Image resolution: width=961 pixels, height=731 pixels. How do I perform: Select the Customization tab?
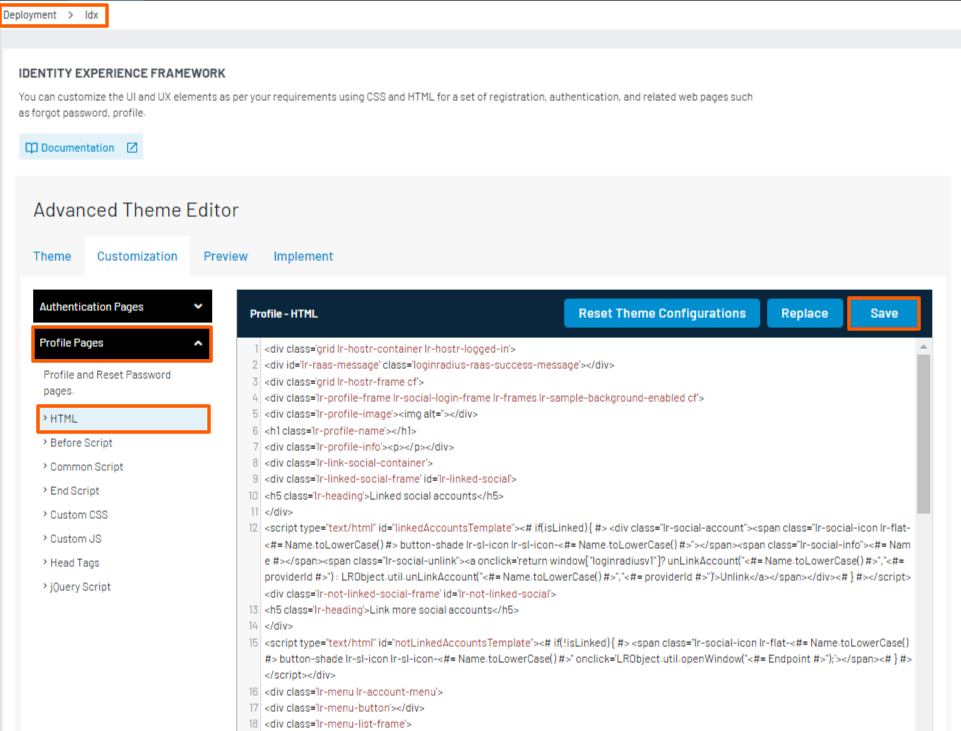point(136,256)
